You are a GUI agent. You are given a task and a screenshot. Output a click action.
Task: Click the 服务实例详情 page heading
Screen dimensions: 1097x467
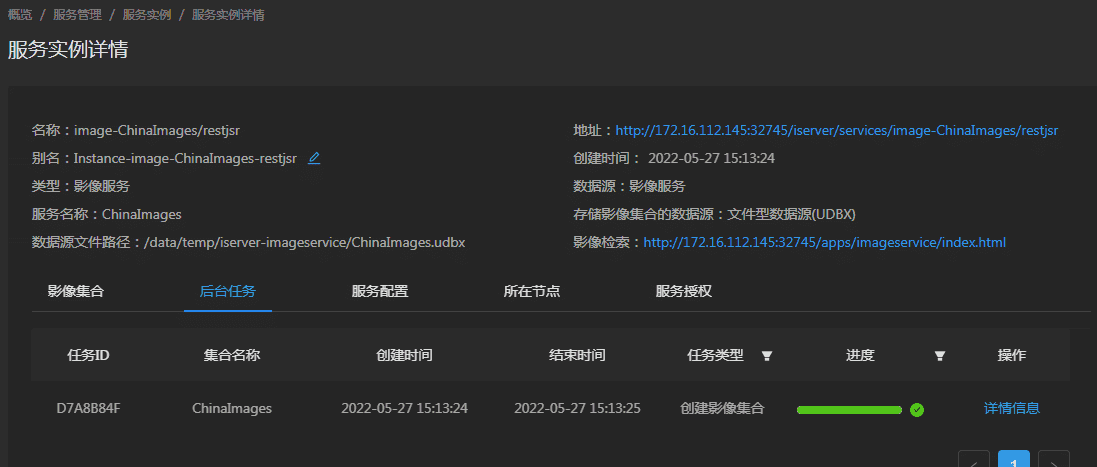tap(68, 50)
